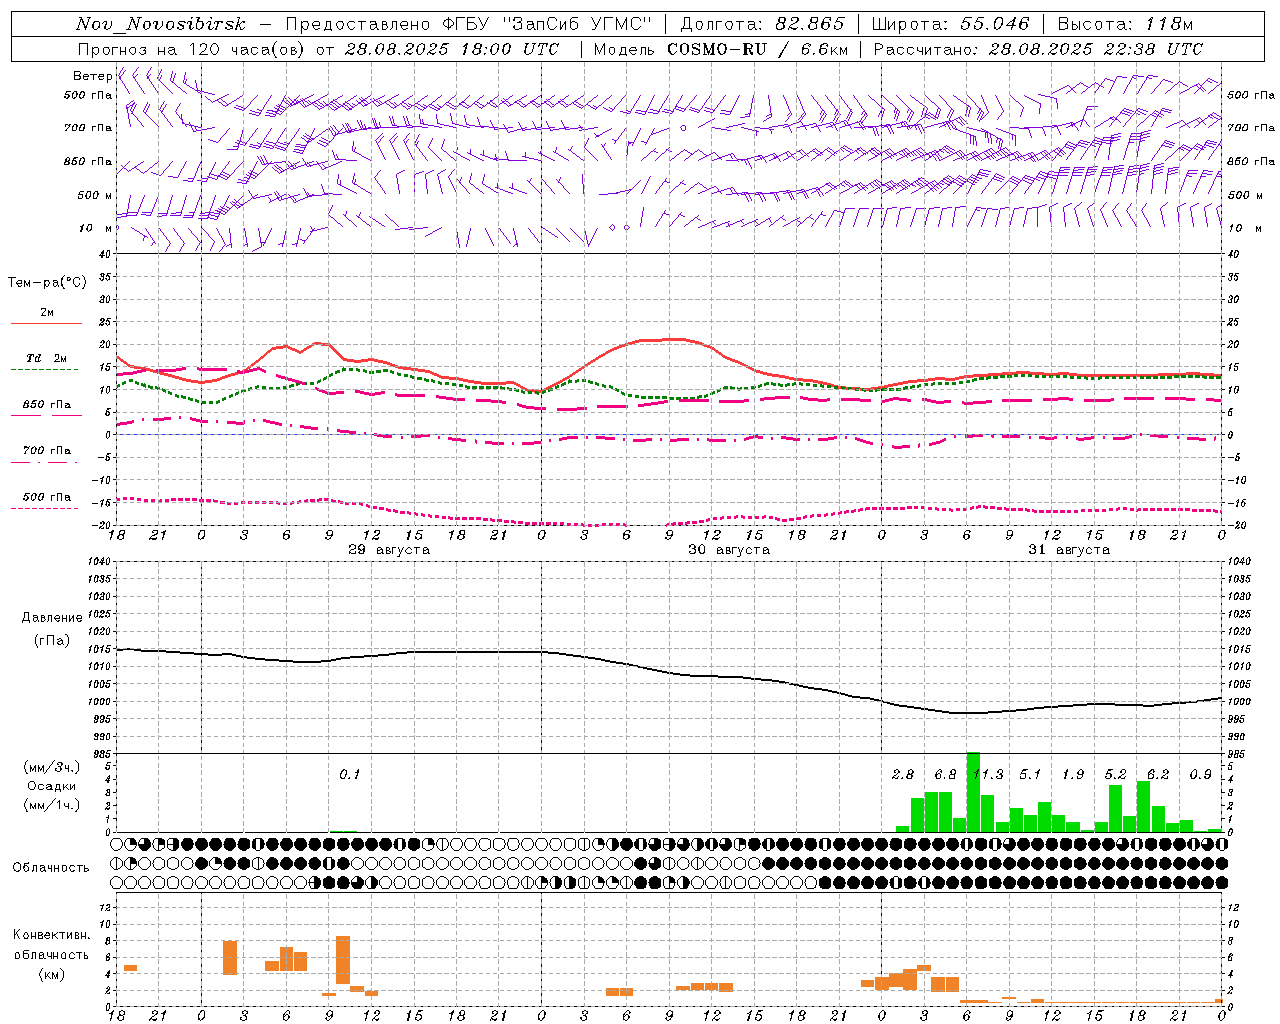1280x1024 pixels.
Task: Click the tallest green precipitation bar
Action: click(973, 792)
